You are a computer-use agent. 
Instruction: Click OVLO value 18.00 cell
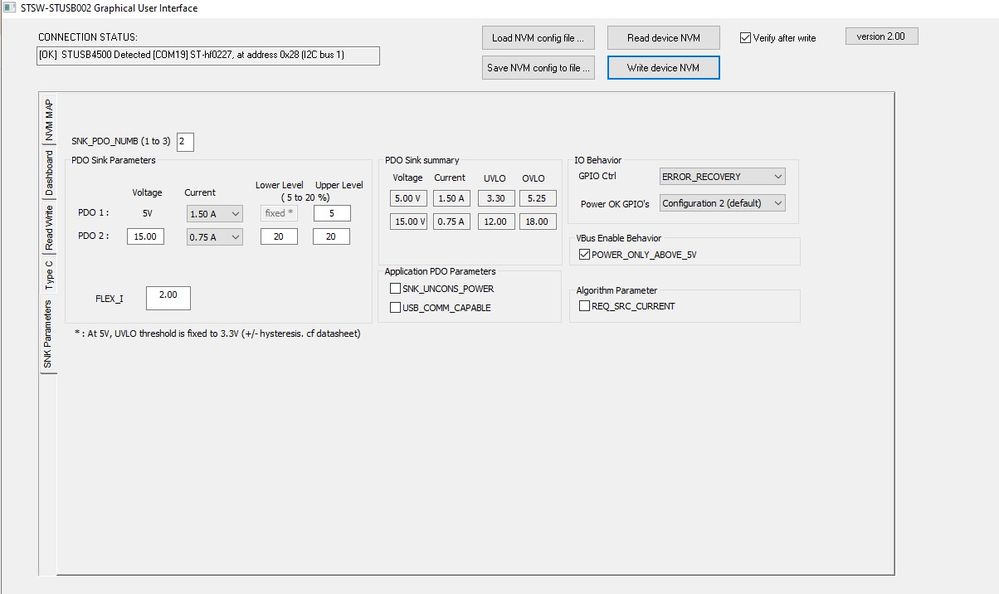point(537,222)
